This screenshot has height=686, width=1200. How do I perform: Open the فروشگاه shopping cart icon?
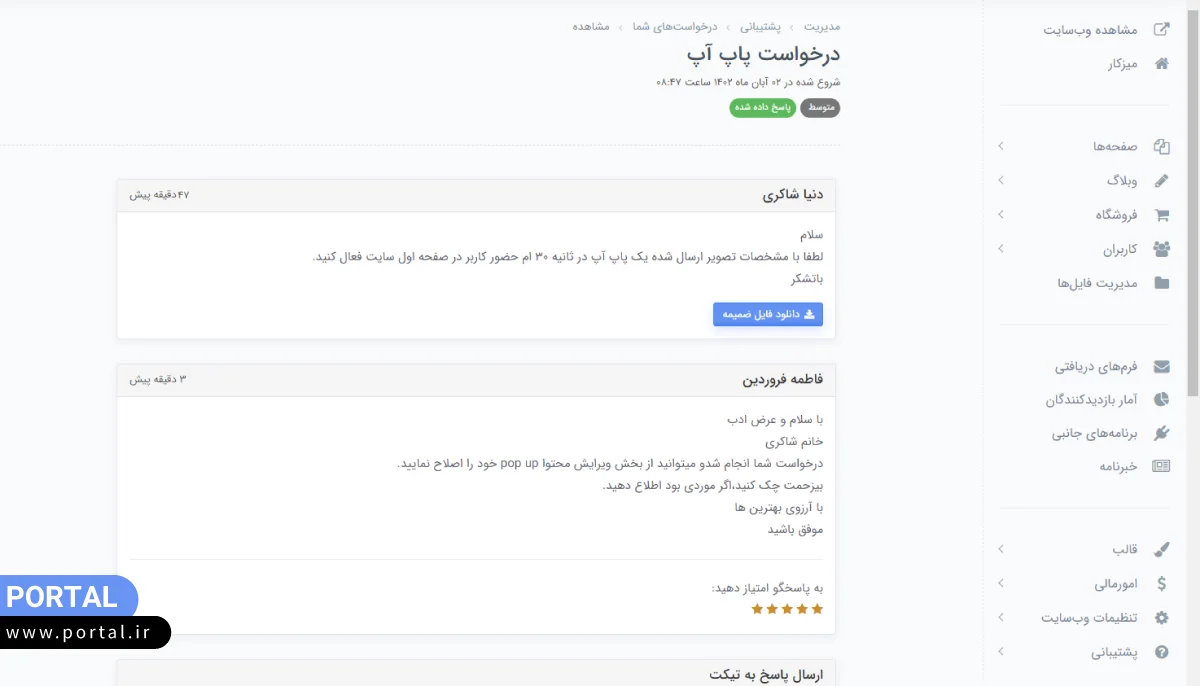coord(1161,214)
